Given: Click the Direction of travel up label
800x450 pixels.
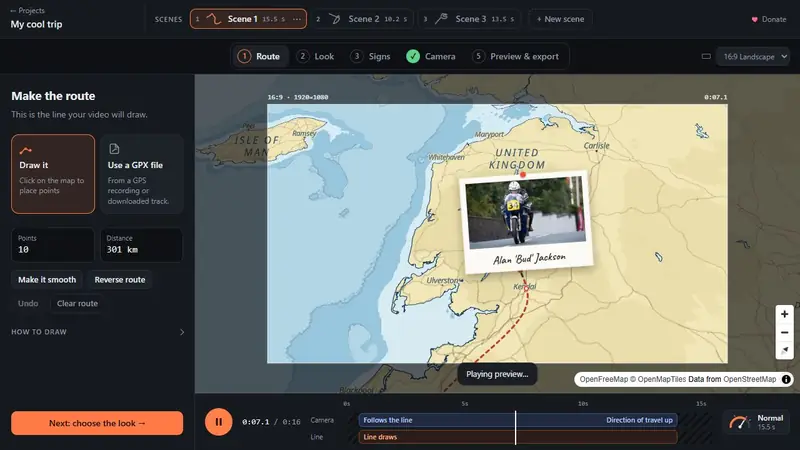Looking at the screenshot, I should pyautogui.click(x=639, y=420).
